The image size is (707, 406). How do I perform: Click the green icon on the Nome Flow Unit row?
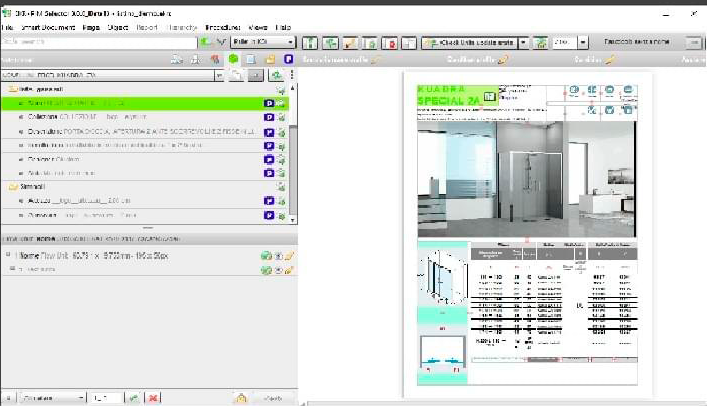coord(266,256)
